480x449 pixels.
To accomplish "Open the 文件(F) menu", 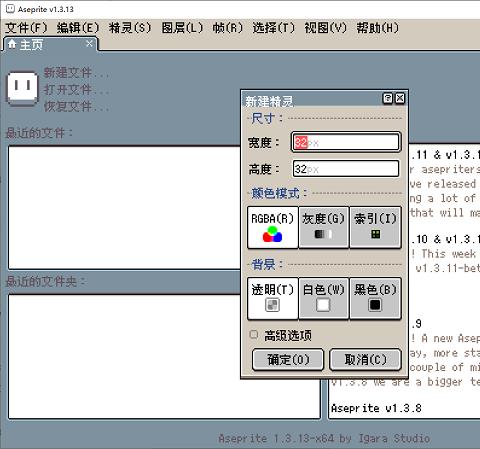I will click(x=26, y=28).
